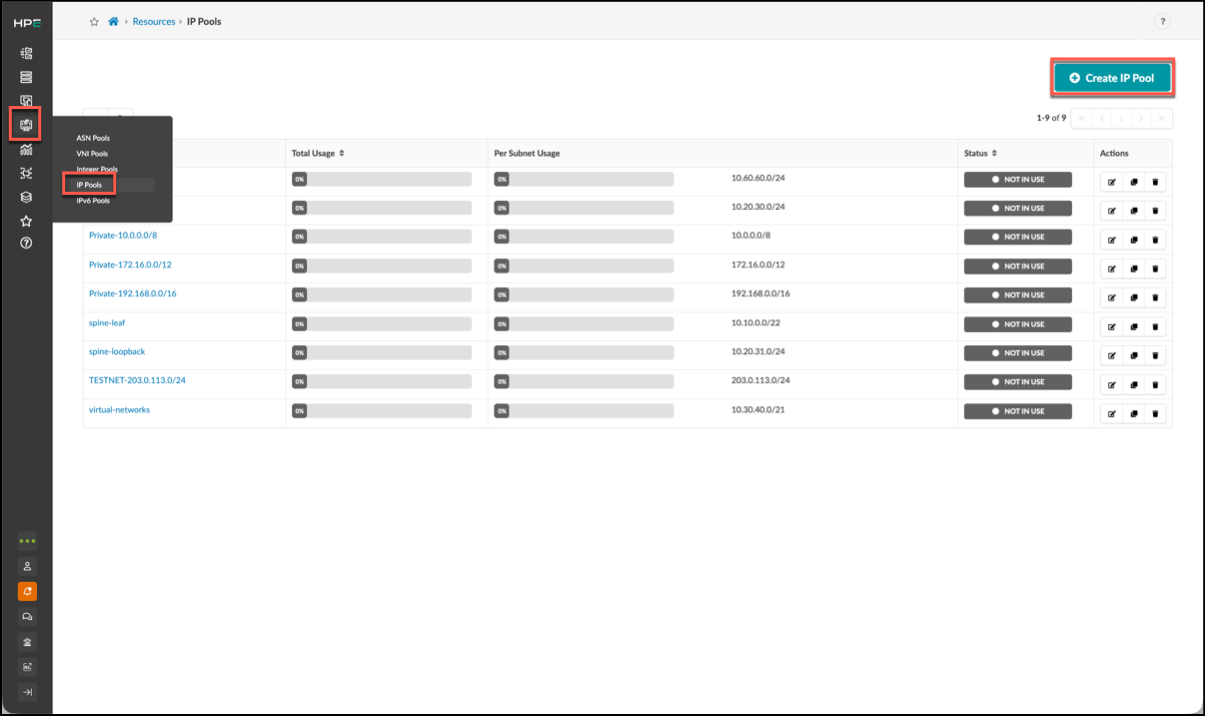Viewport: 1205px width, 716px height.
Task: Go to Home via breadcrumb icon
Action: click(113, 21)
